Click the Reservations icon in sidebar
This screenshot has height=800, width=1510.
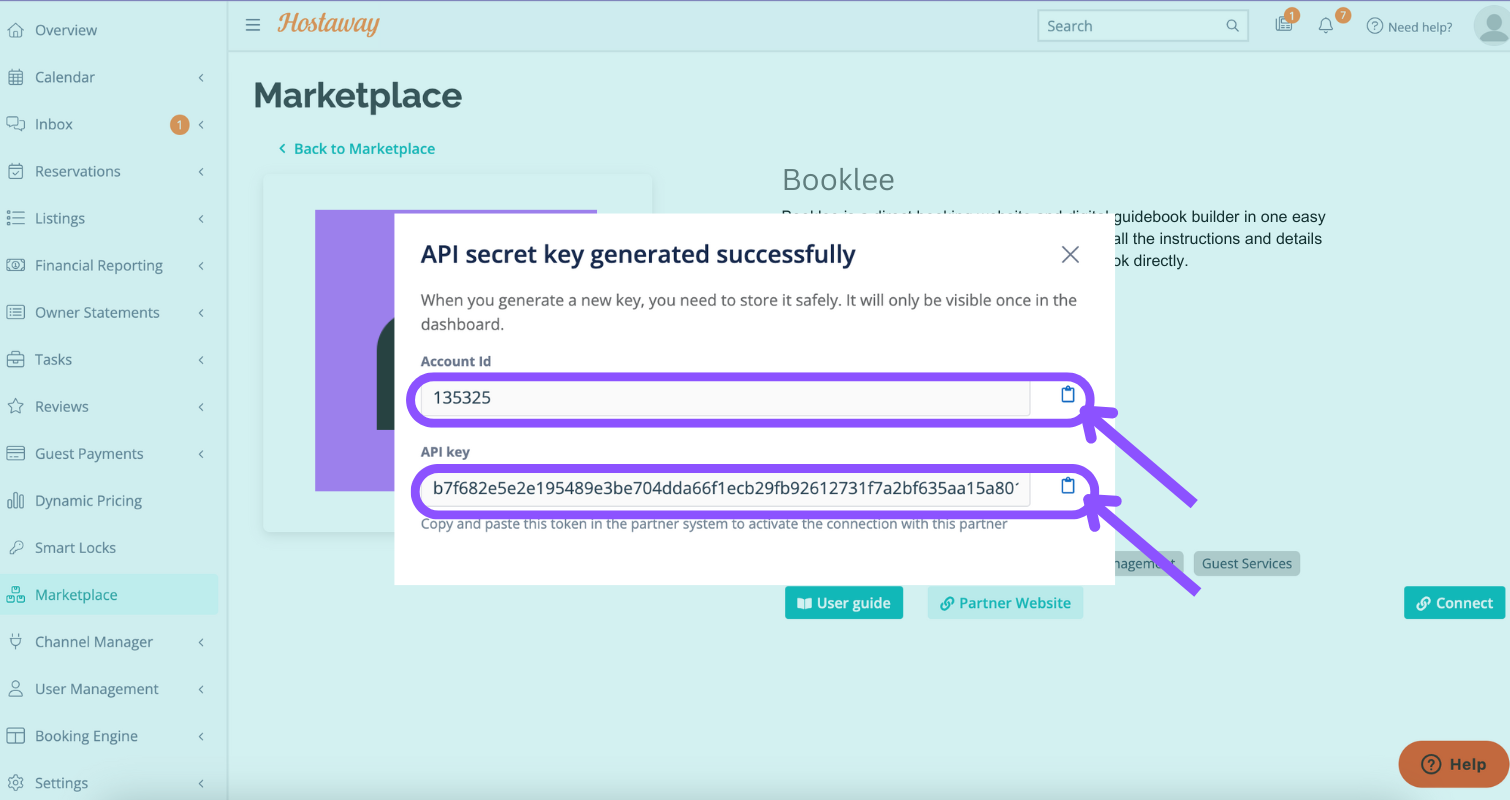pyautogui.click(x=15, y=171)
